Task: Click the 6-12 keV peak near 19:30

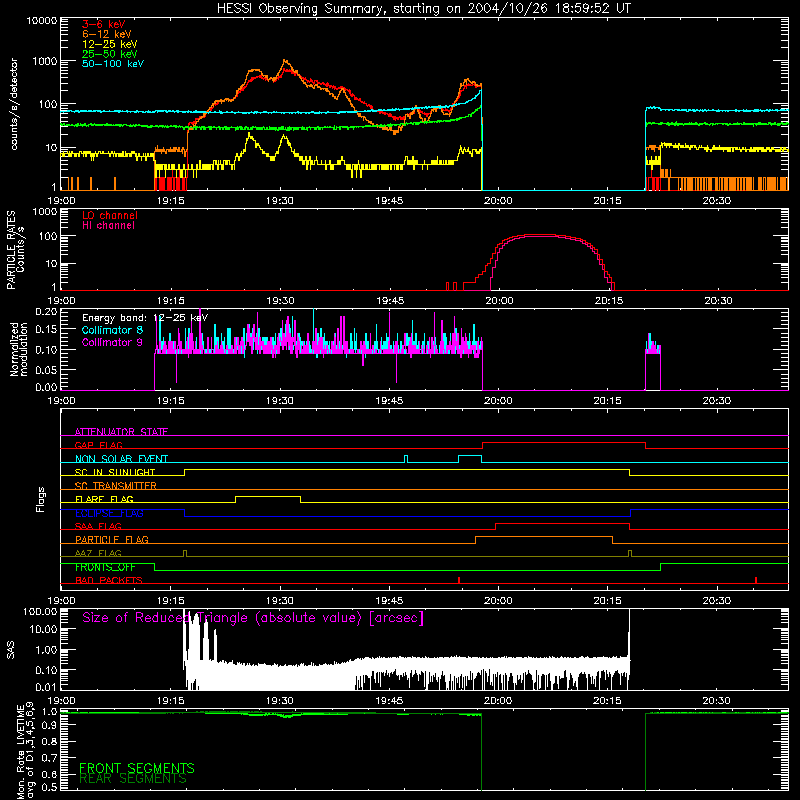Action: [285, 61]
